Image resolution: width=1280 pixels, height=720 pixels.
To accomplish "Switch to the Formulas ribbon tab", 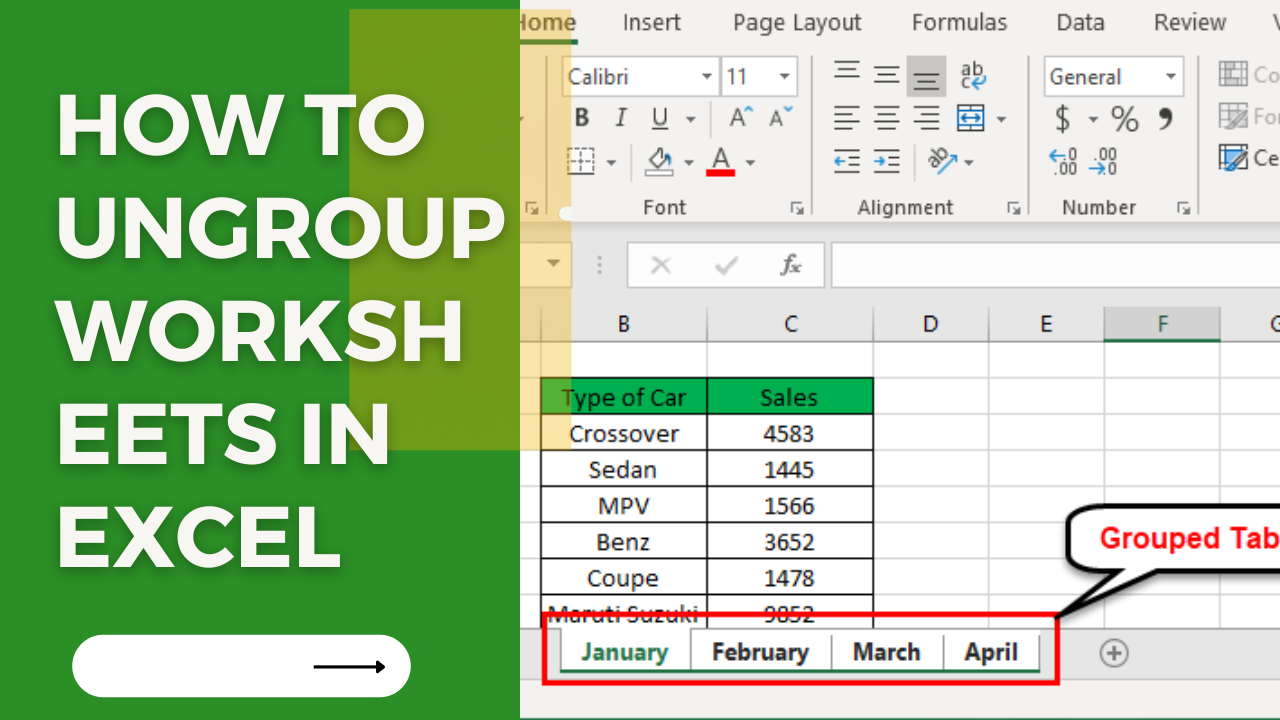I will coord(958,22).
